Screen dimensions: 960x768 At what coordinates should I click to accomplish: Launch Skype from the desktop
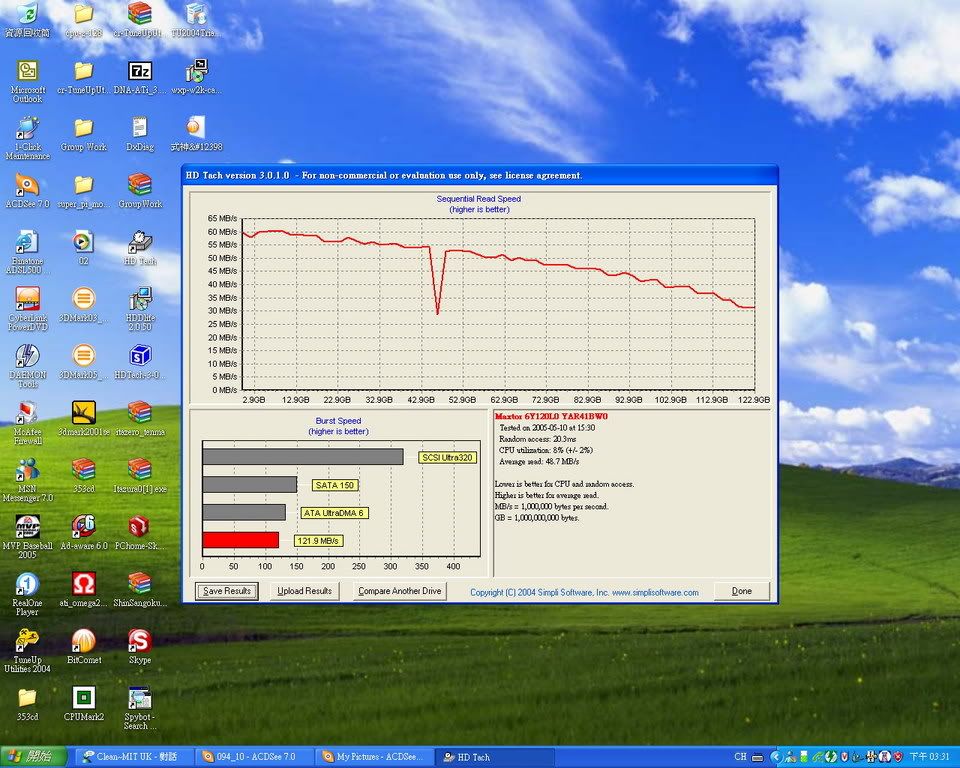[140, 647]
